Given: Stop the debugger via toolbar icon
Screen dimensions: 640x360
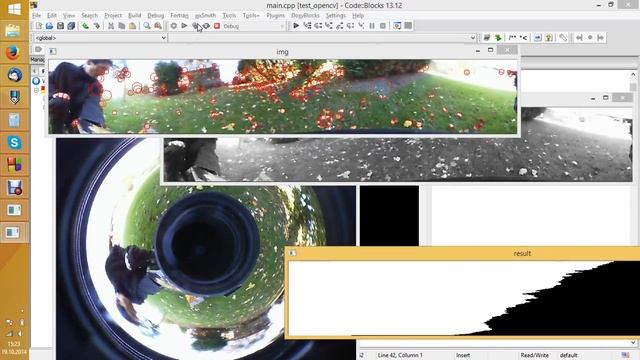Looking at the screenshot, I should pyautogui.click(x=383, y=26).
